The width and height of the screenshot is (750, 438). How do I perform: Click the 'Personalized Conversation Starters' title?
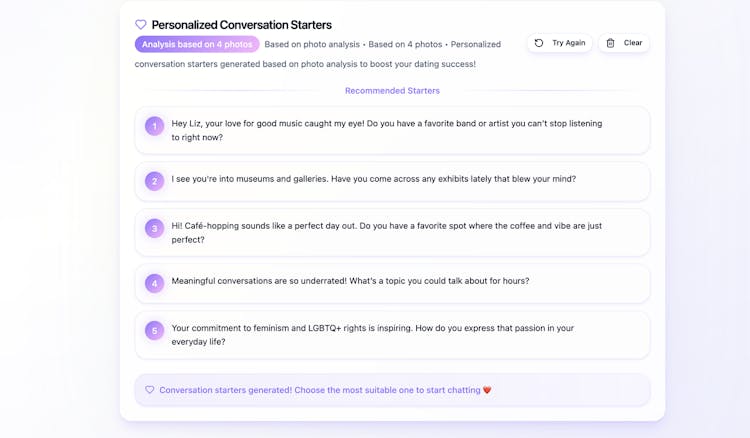pyautogui.click(x=241, y=25)
